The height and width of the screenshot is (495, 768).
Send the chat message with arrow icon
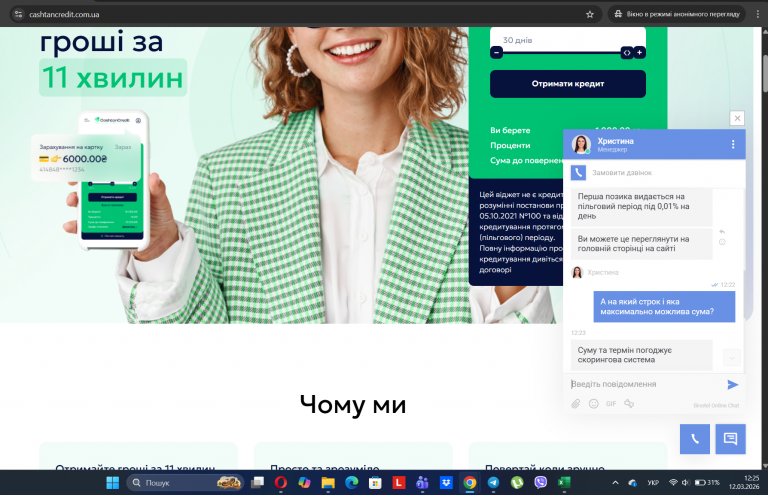tap(732, 385)
